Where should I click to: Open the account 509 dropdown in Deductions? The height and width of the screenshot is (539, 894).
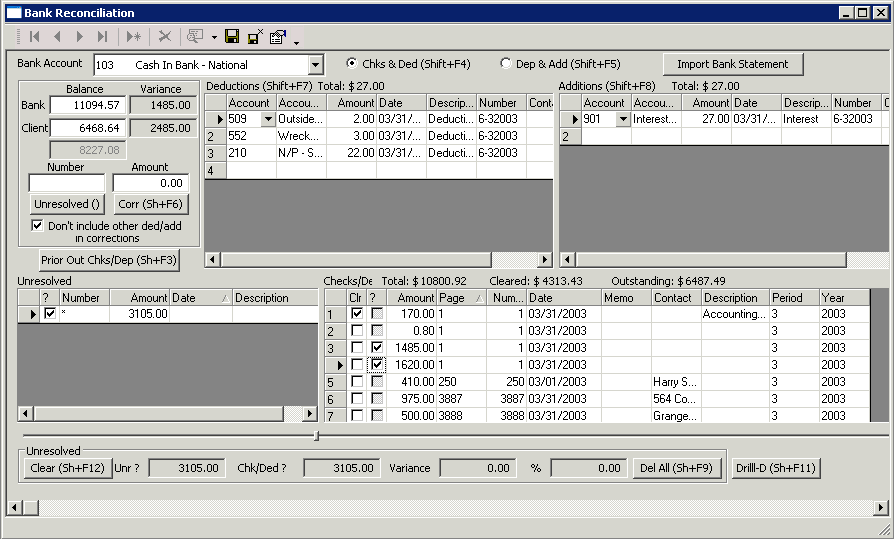268,119
